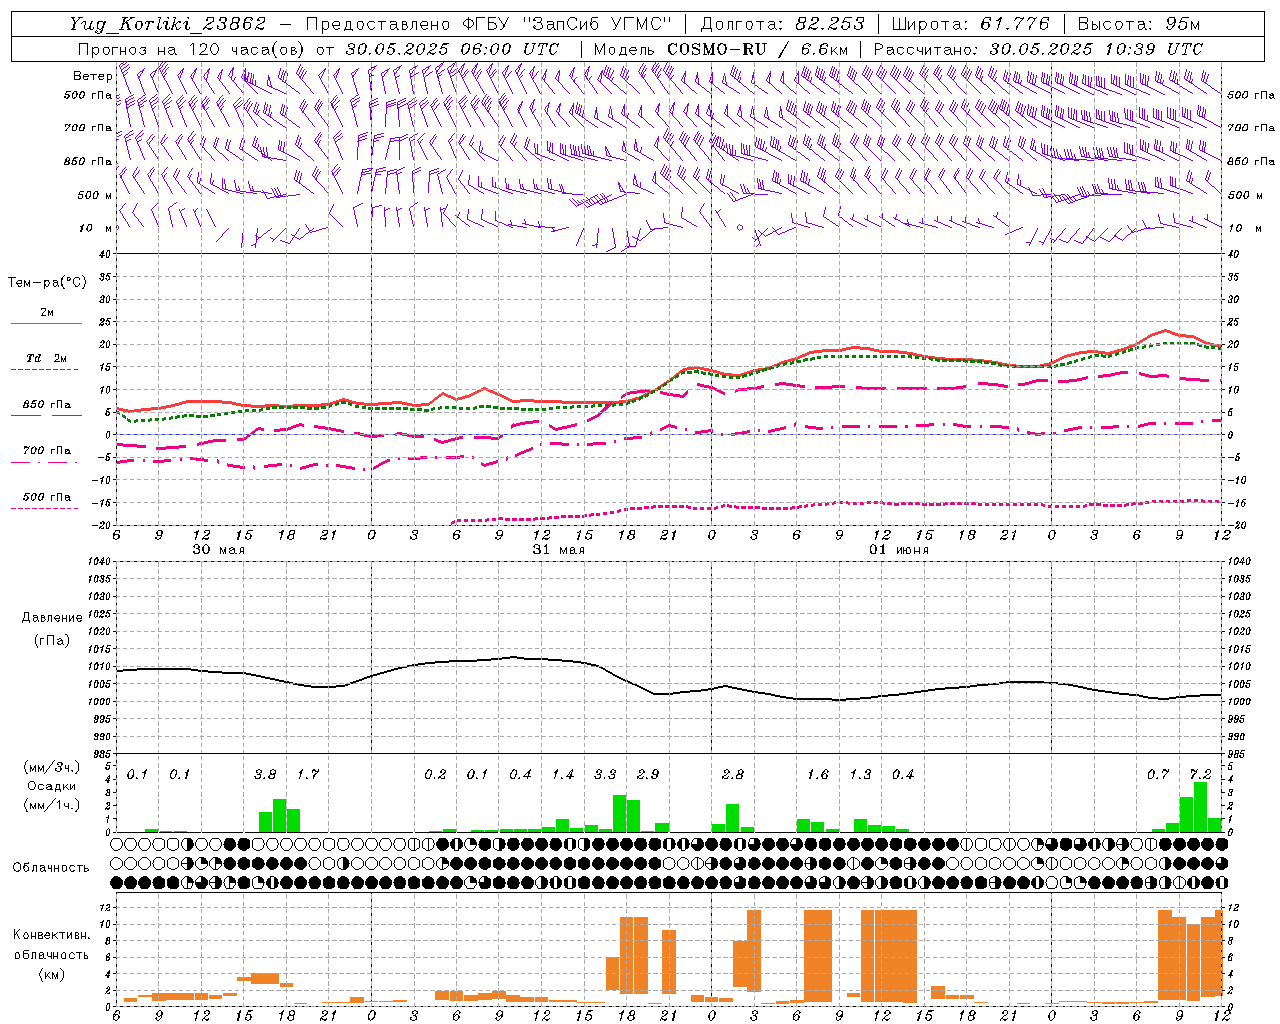Select the date label 01 июня
This screenshot has height=1024, width=1280.
pos(898,549)
